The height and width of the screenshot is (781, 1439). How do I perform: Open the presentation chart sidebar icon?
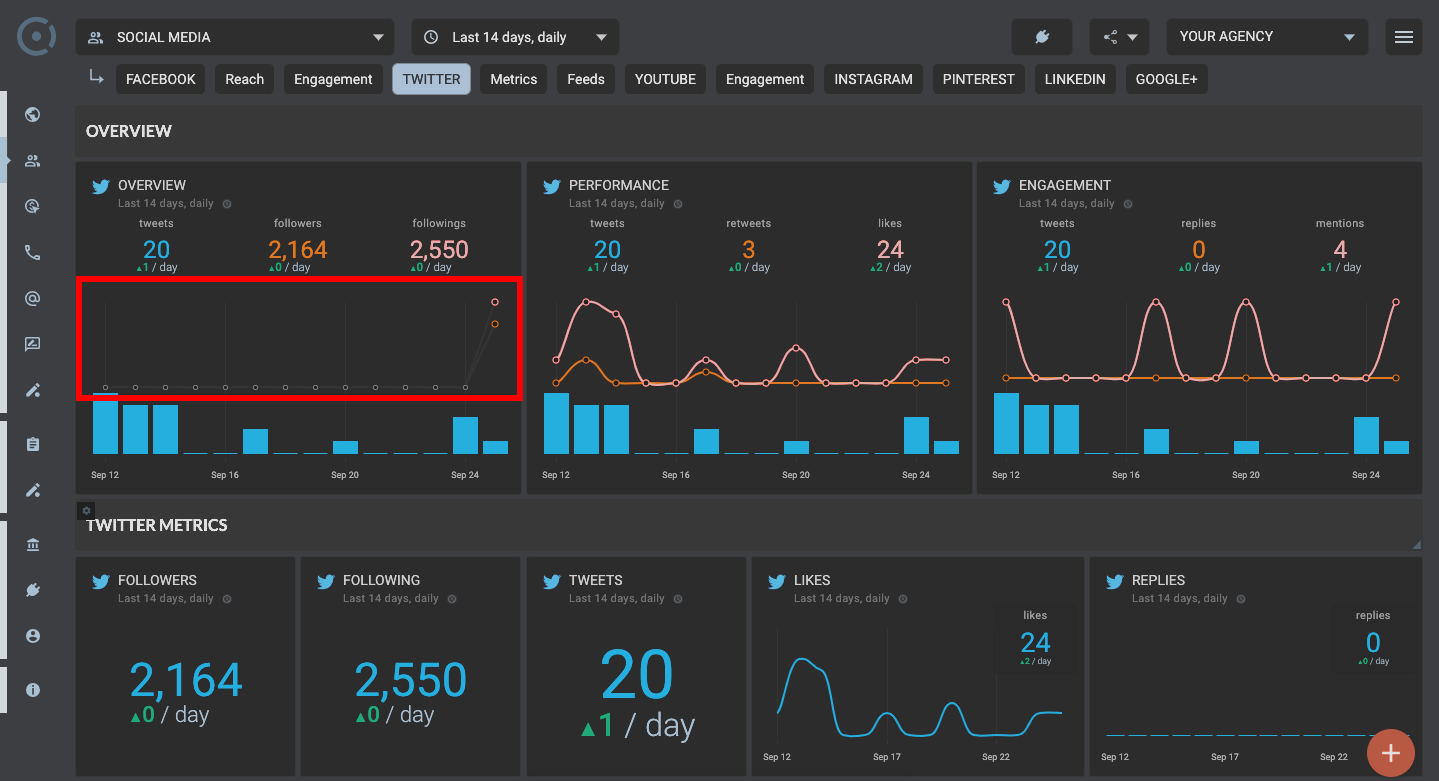click(x=32, y=344)
